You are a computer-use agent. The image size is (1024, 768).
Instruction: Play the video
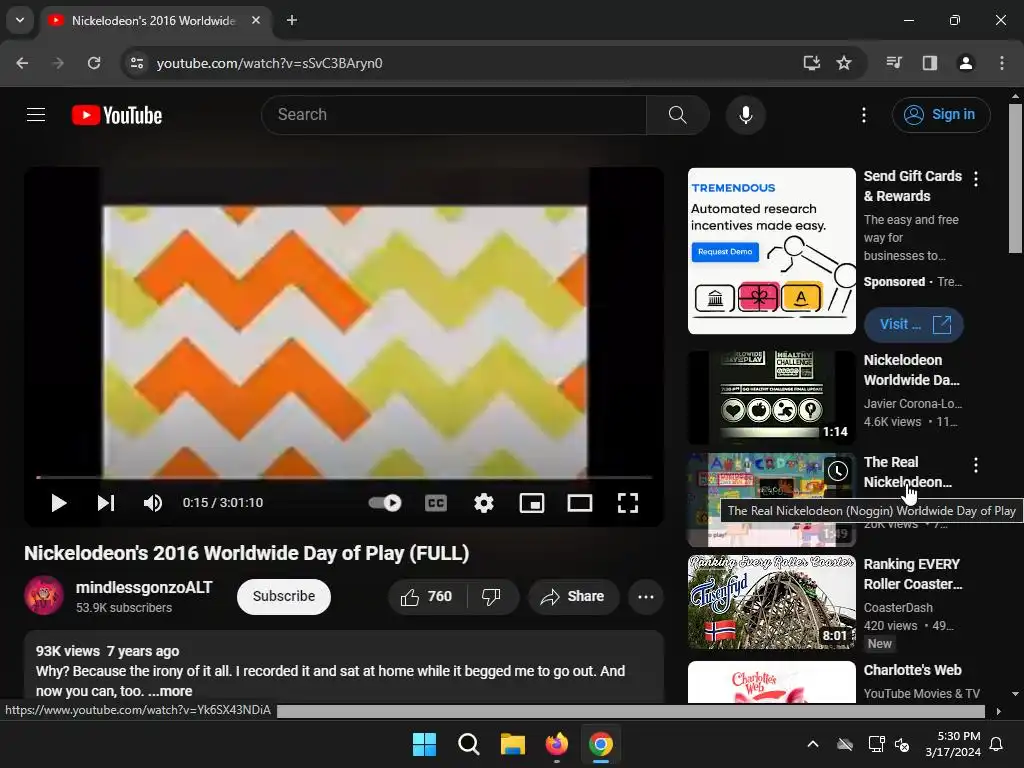[59, 503]
